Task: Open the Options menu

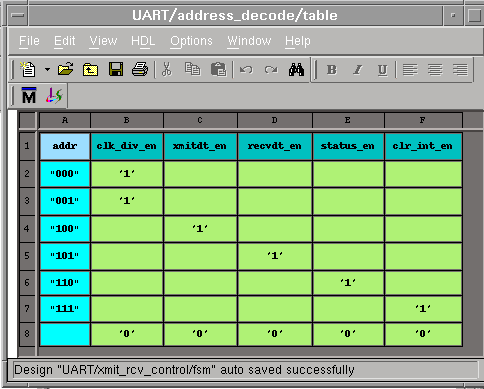Action: coord(191,41)
